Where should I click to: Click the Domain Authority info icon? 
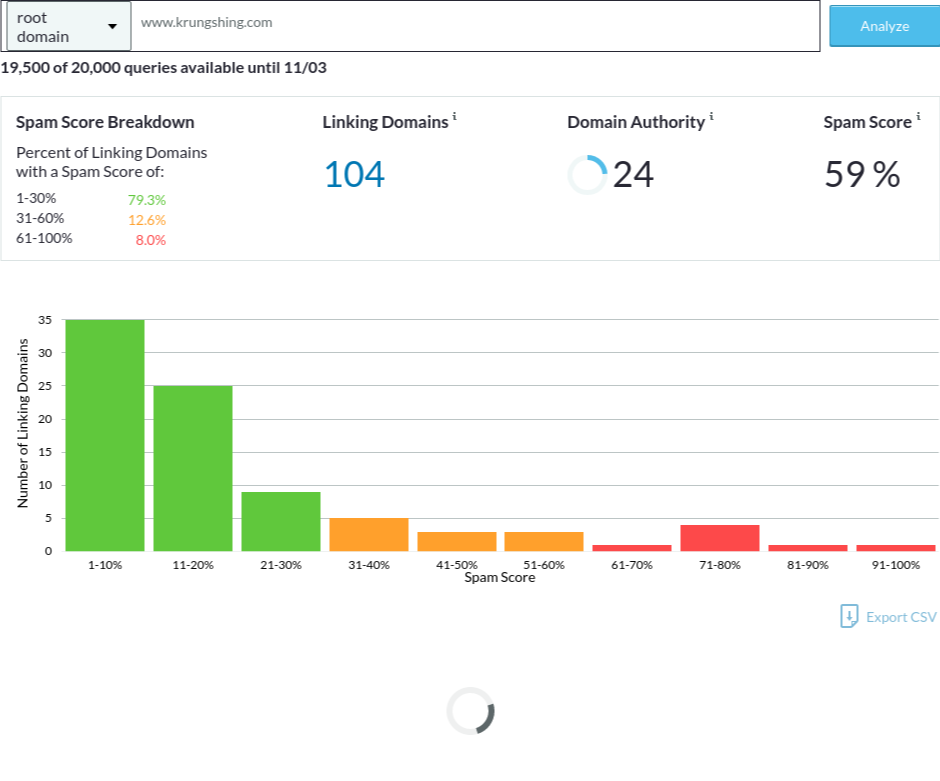712,117
